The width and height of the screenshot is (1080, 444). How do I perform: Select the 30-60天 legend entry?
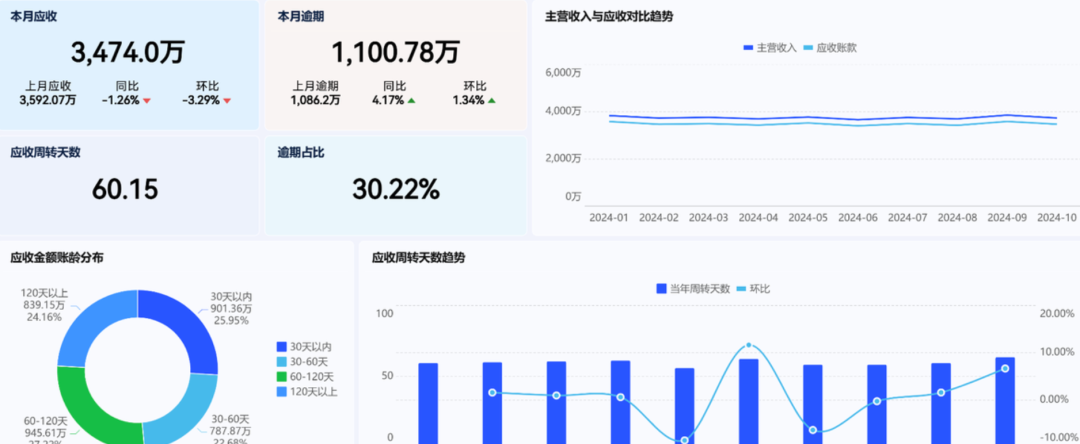point(307,362)
